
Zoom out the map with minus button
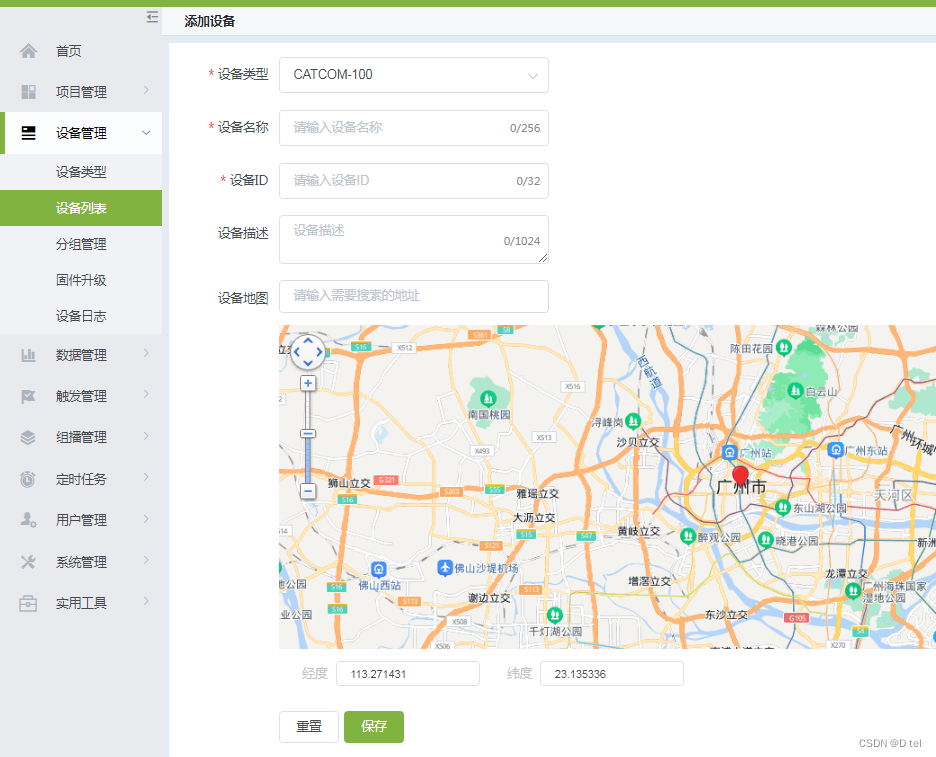308,491
